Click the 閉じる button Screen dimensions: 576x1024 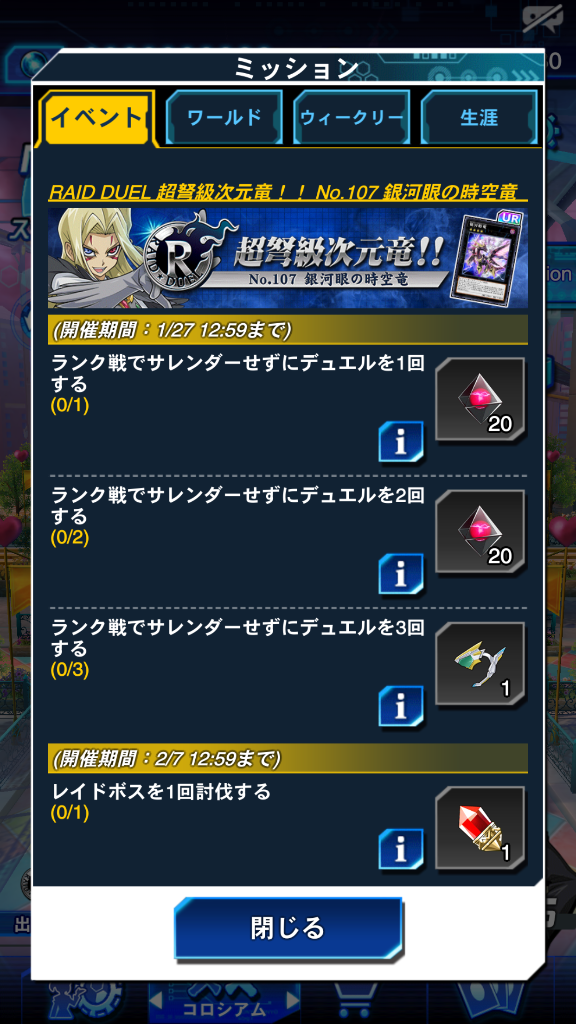(288, 928)
